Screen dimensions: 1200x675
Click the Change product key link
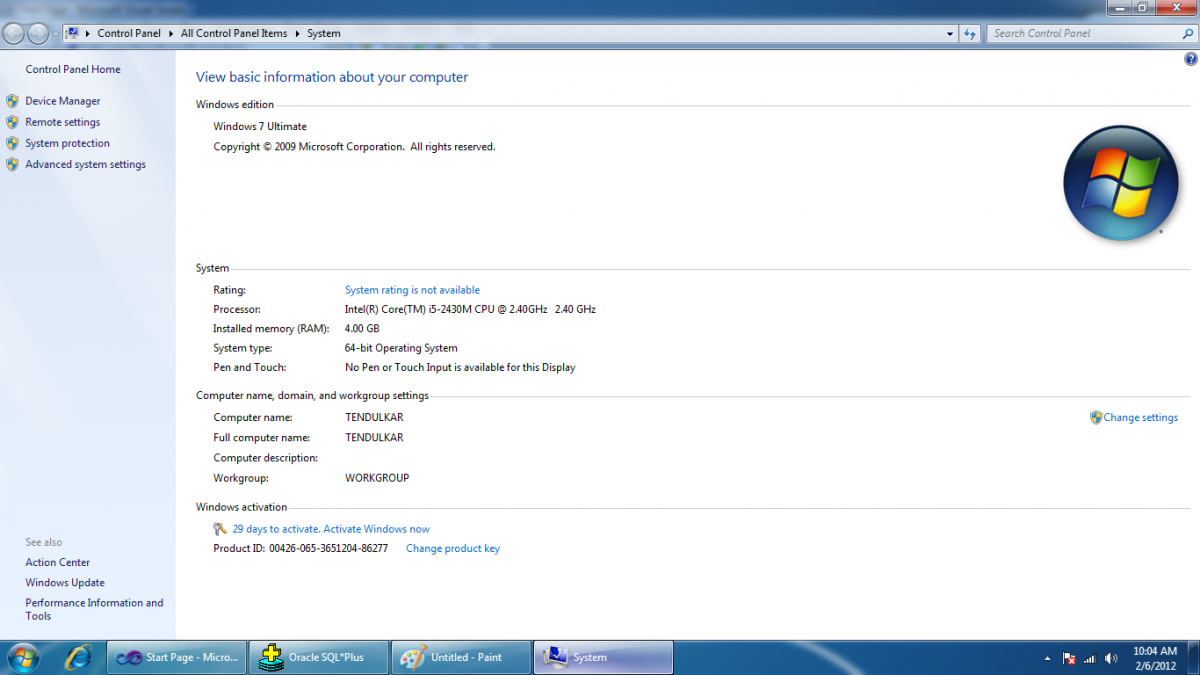click(x=453, y=549)
